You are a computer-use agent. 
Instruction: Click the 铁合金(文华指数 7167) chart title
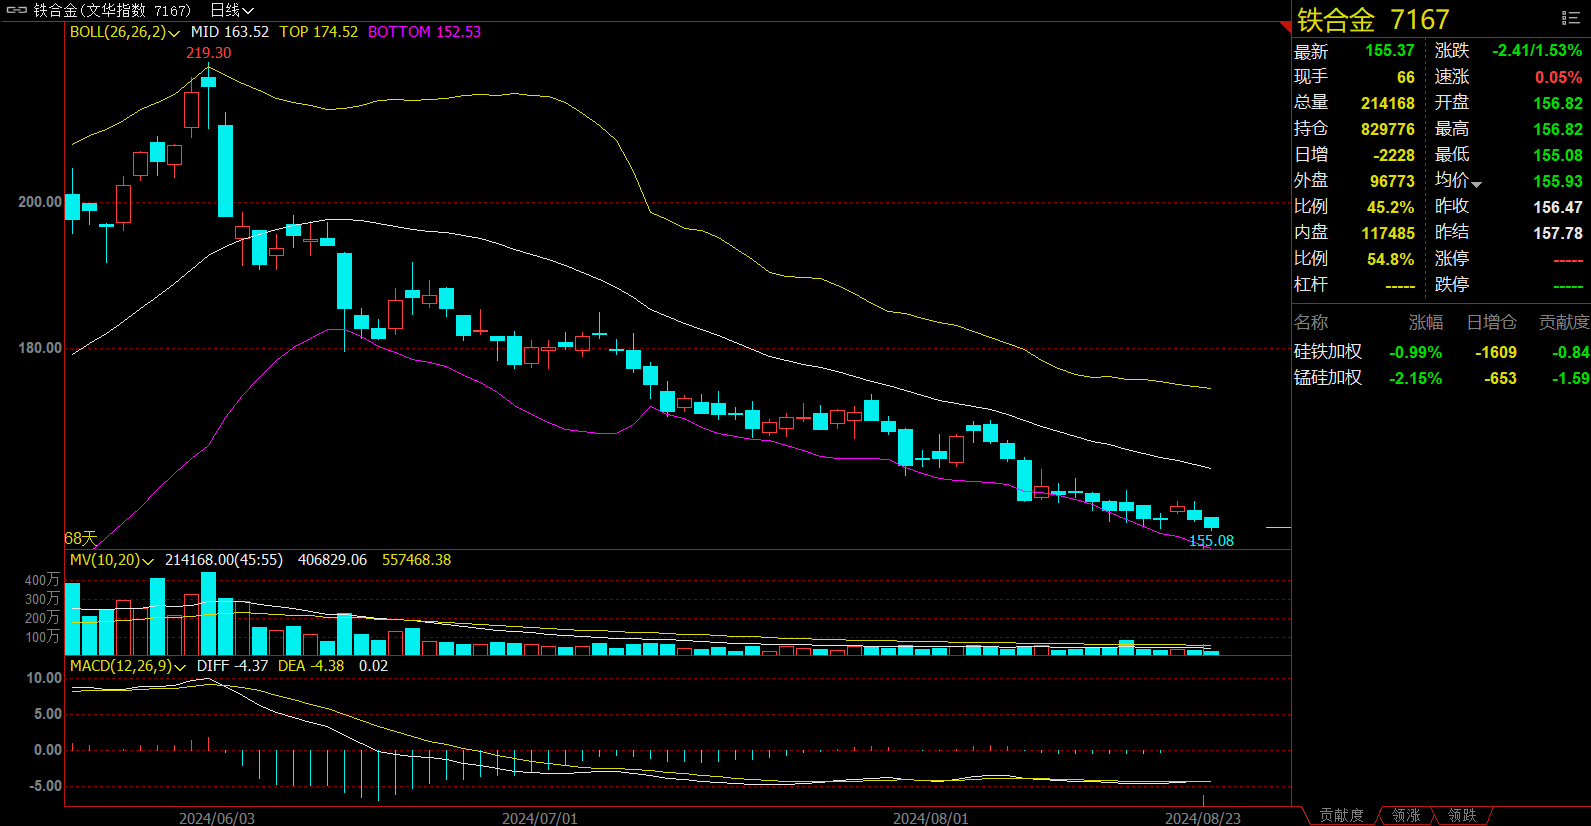point(112,10)
